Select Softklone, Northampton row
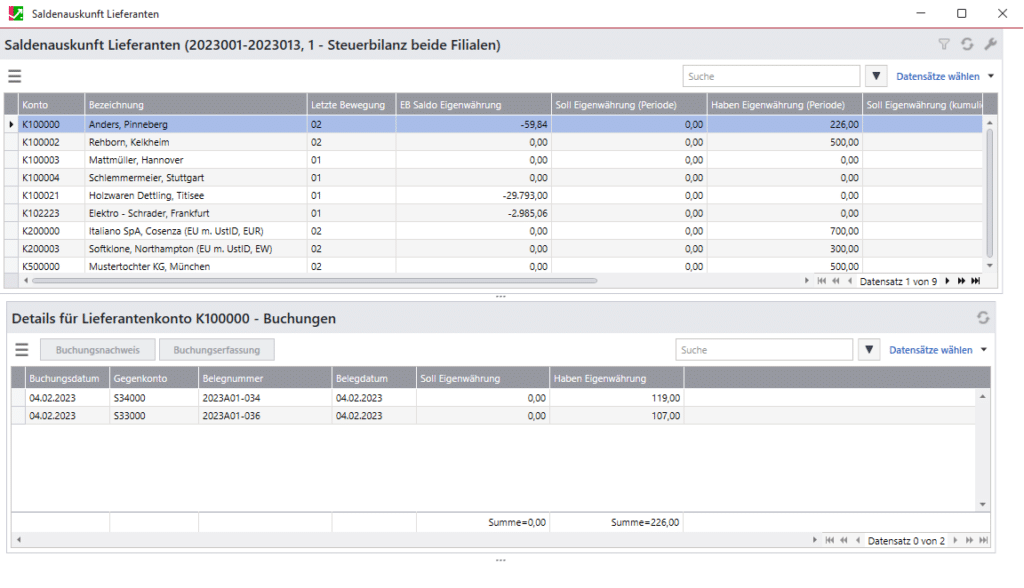 point(494,248)
